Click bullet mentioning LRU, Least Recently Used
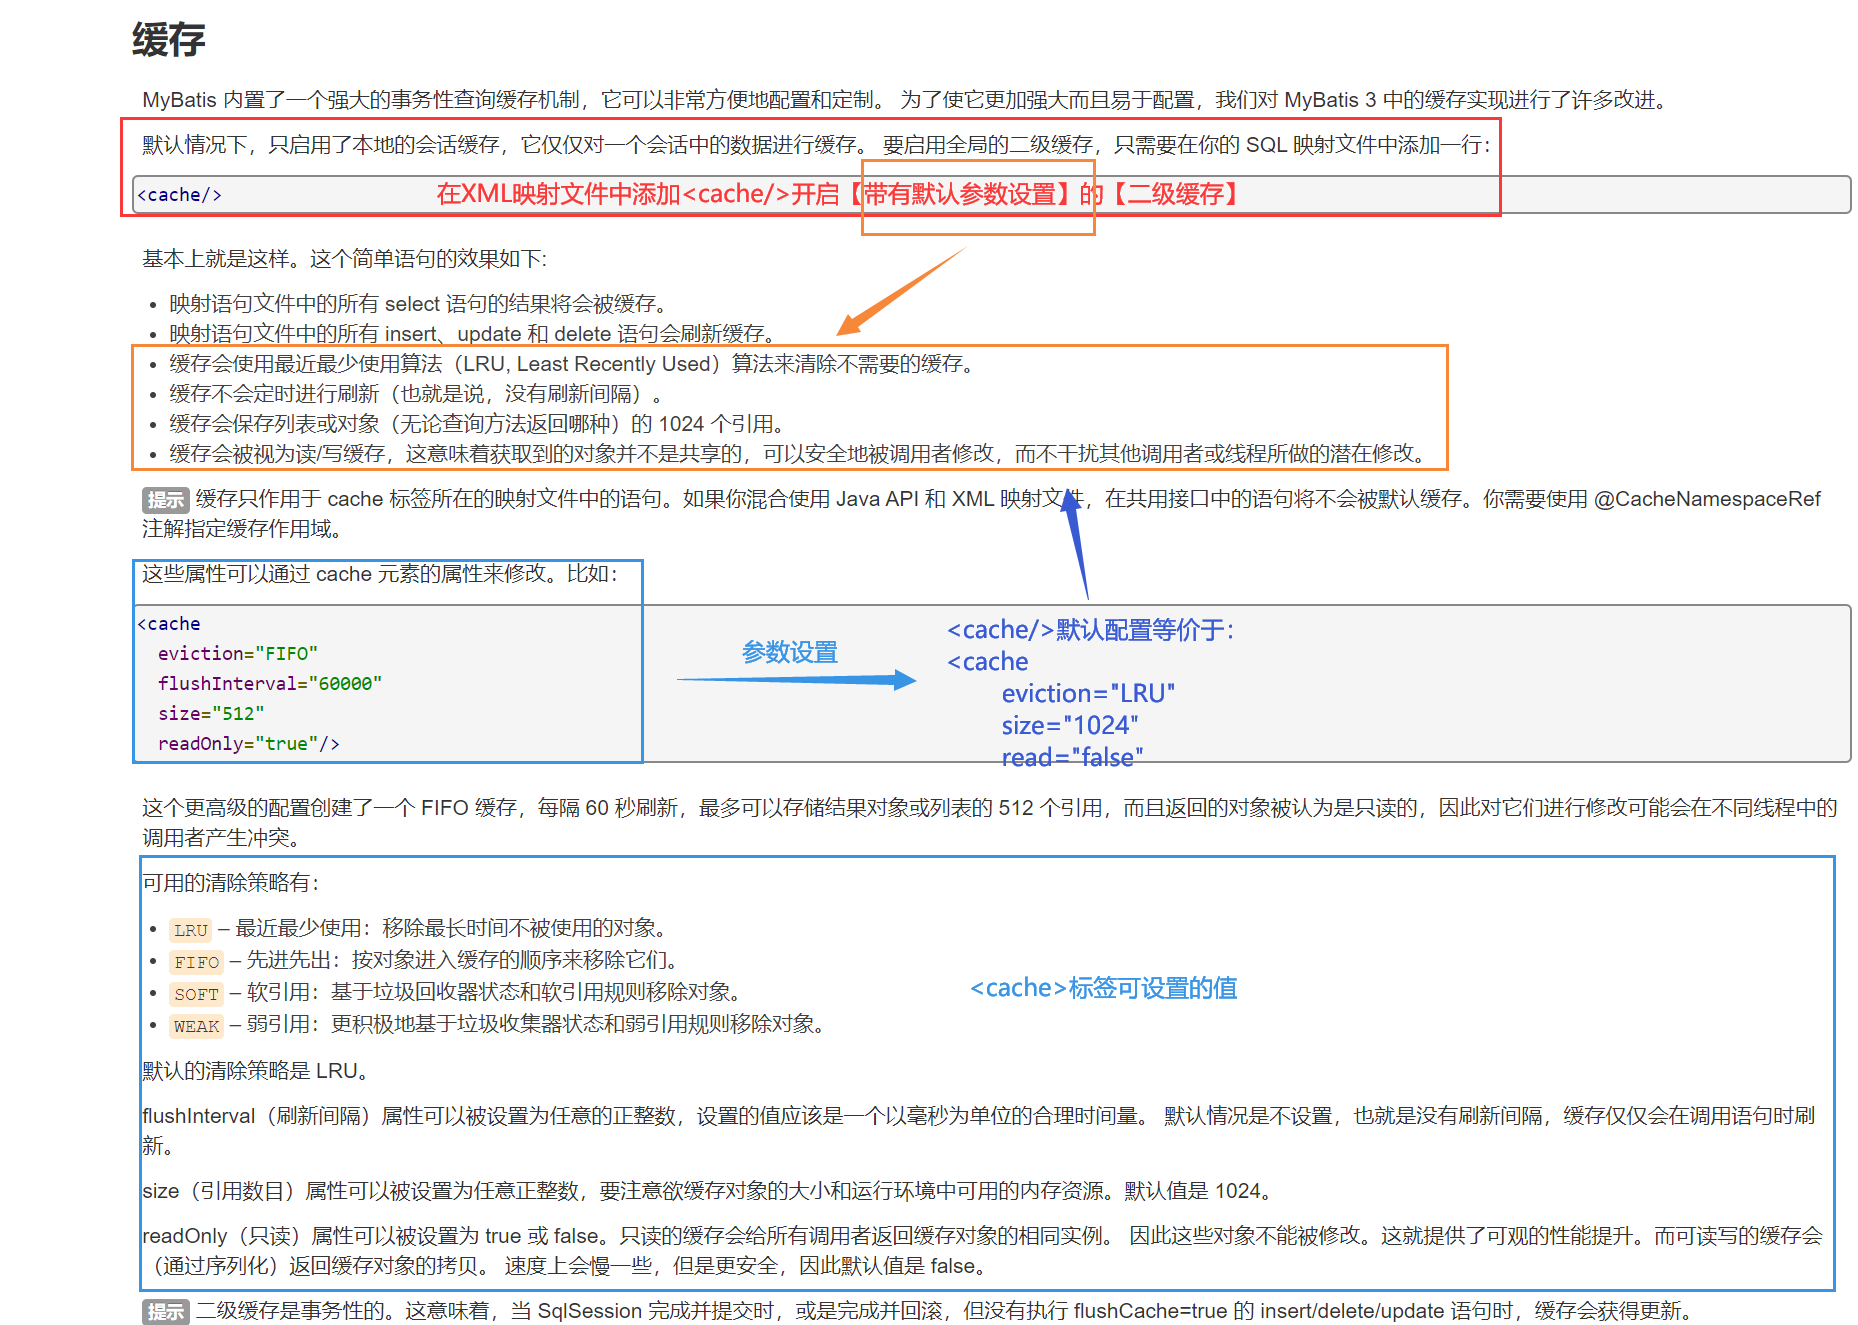The image size is (1858, 1325). [x=572, y=364]
